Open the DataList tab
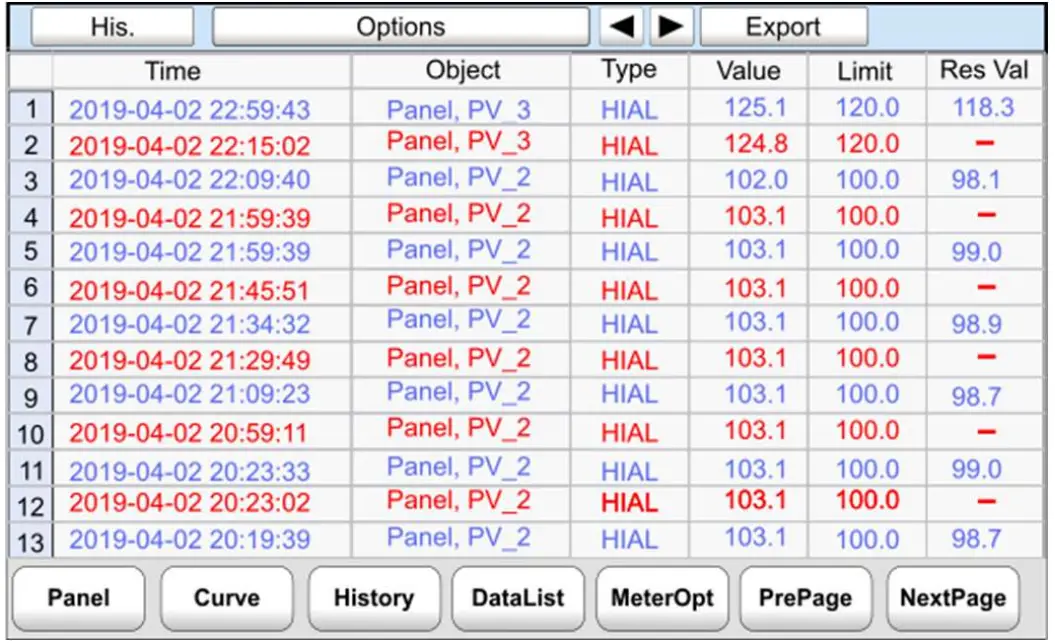 click(x=518, y=598)
